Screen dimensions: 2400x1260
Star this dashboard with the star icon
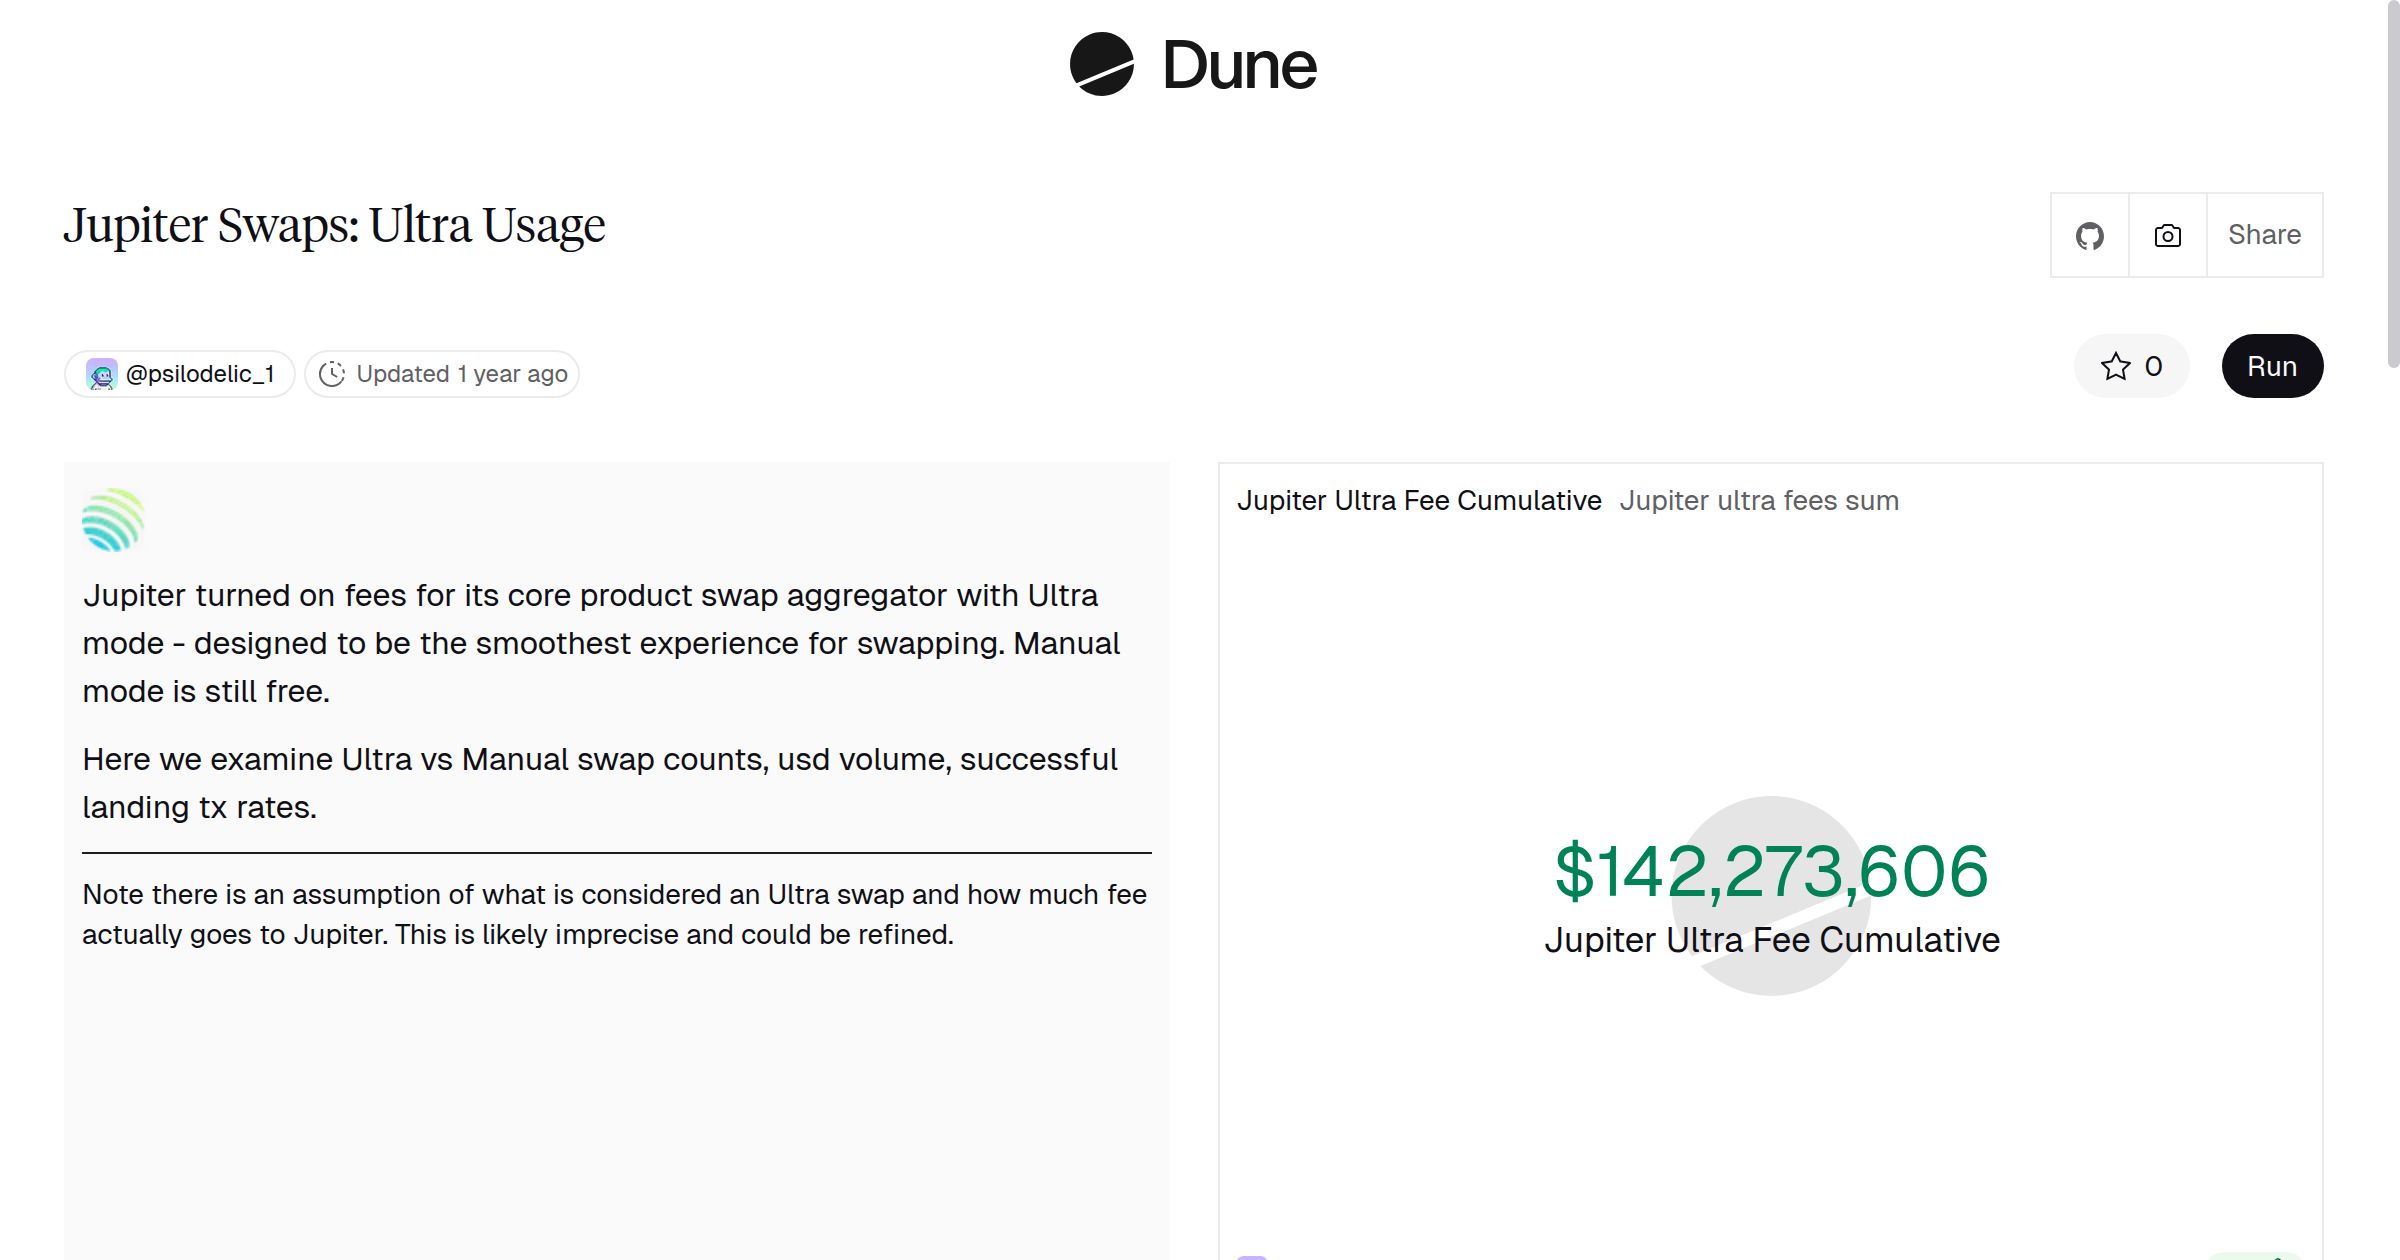click(2115, 367)
